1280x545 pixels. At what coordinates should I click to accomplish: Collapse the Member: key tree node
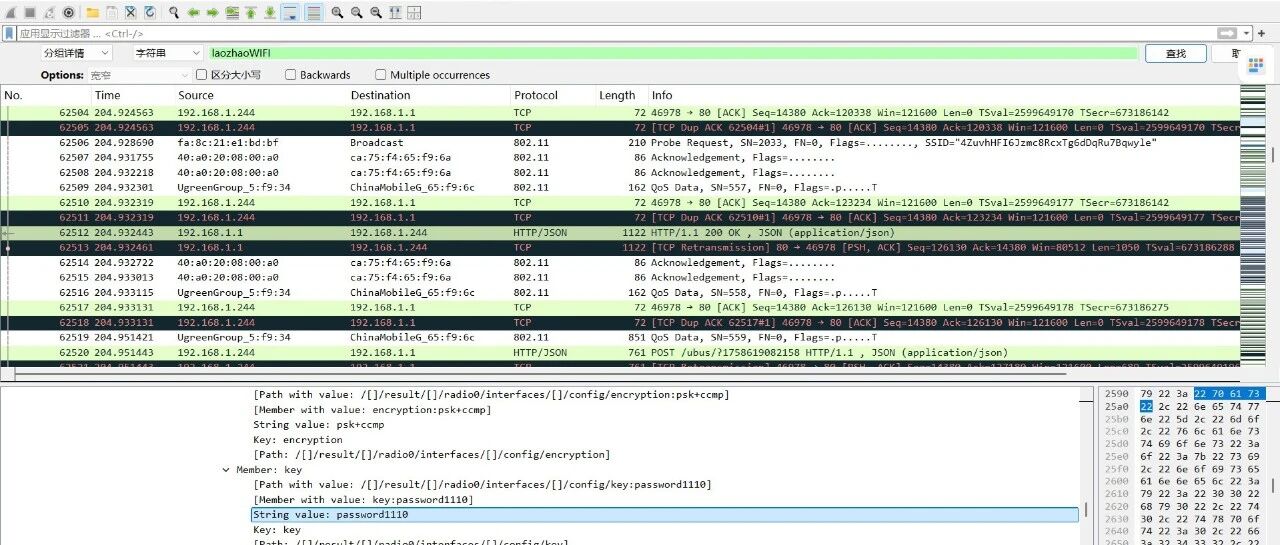click(x=225, y=469)
